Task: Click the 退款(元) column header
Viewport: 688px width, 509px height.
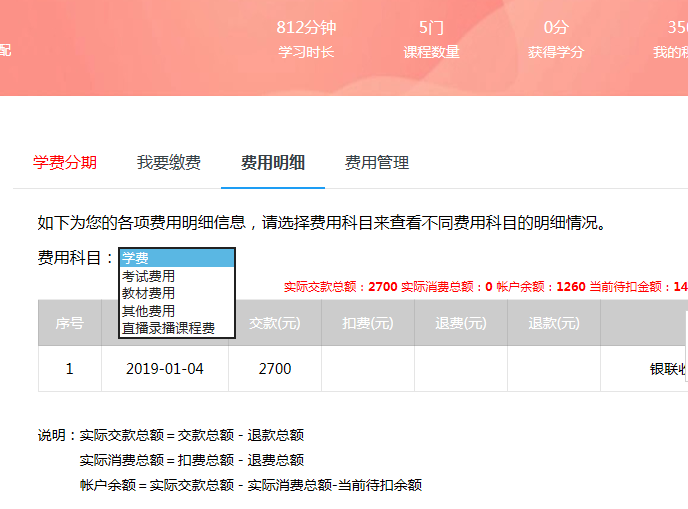Action: click(x=553, y=323)
